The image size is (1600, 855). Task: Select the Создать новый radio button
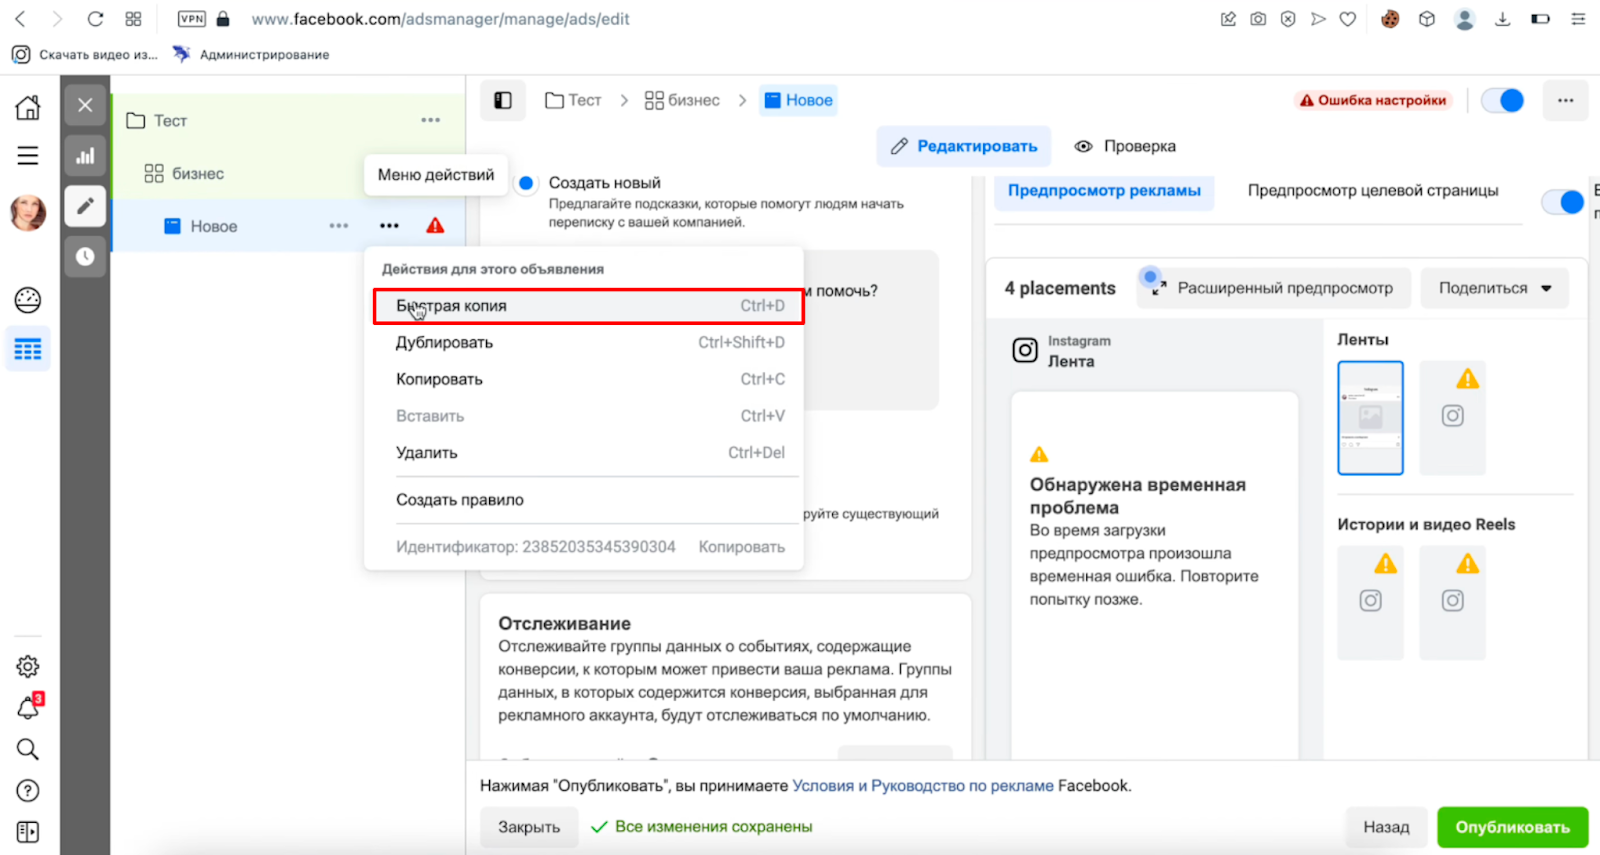[526, 183]
